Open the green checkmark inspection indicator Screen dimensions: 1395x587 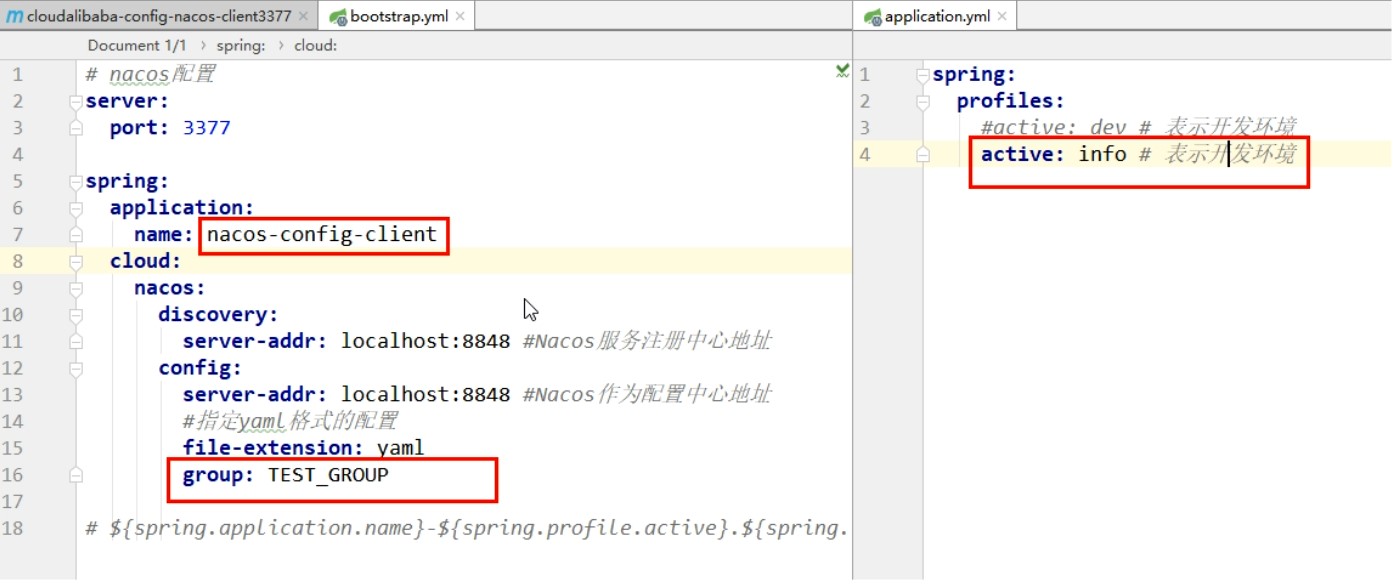(x=842, y=70)
